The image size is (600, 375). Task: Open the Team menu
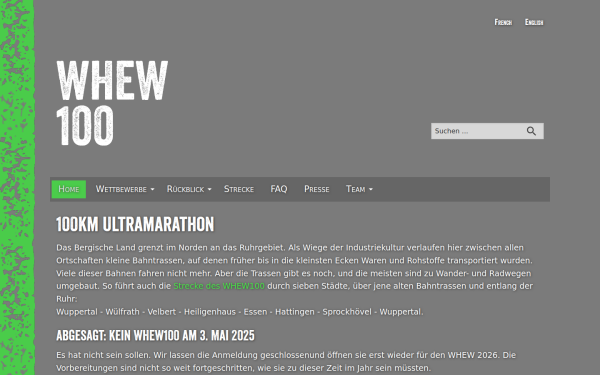click(355, 189)
